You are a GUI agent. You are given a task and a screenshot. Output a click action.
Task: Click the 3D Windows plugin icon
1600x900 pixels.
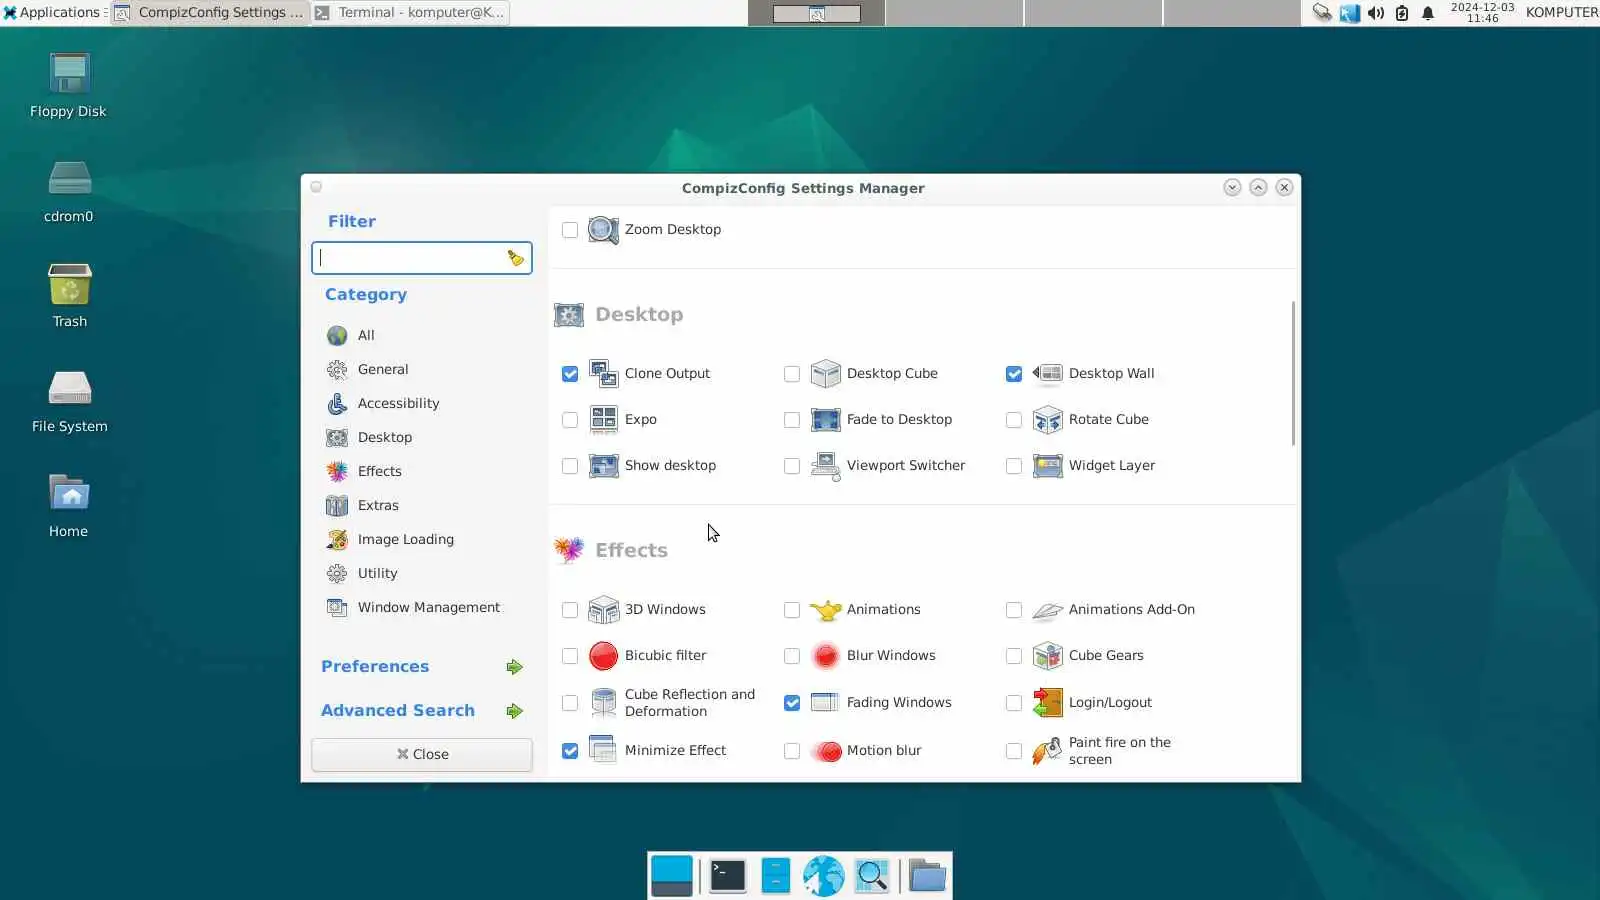pos(603,609)
